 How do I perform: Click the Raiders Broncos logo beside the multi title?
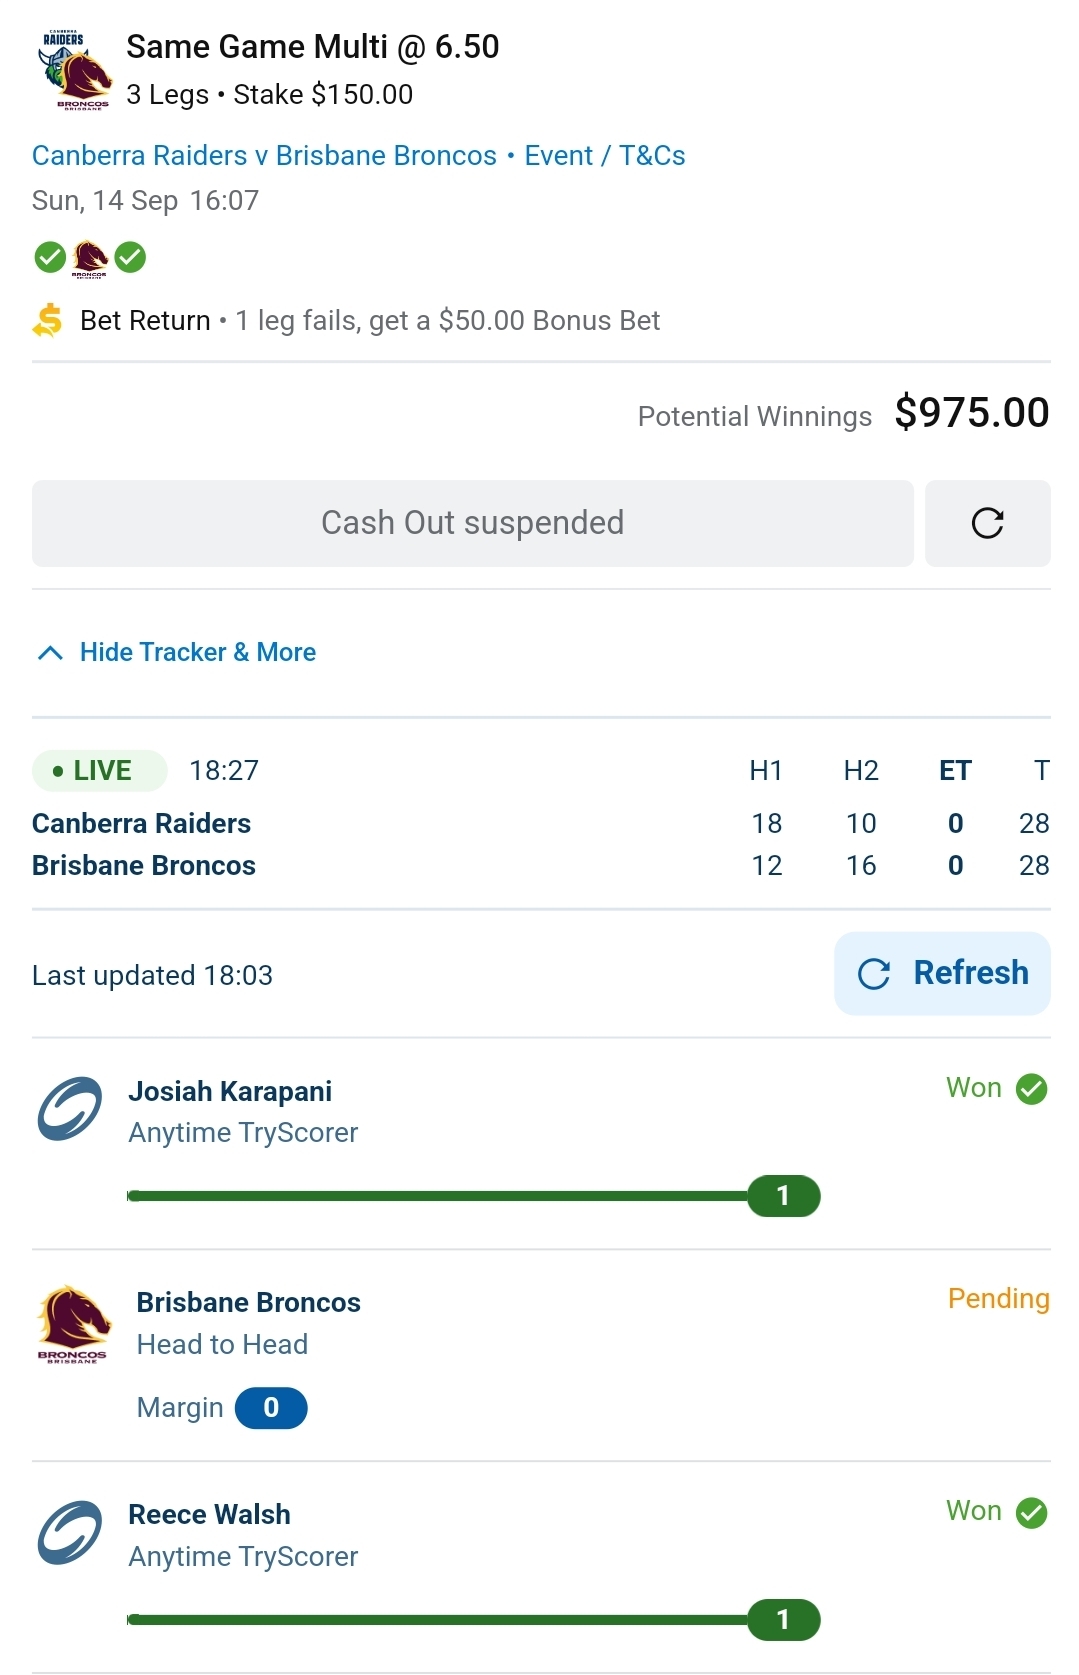[72, 70]
